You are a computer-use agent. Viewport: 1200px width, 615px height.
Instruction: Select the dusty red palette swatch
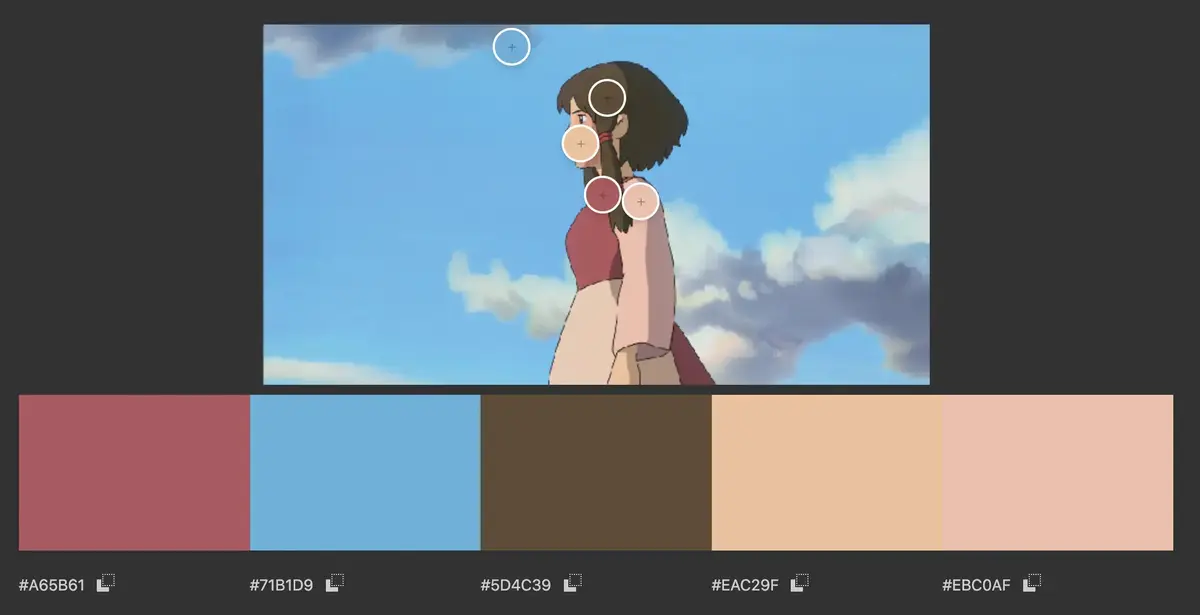pos(134,472)
